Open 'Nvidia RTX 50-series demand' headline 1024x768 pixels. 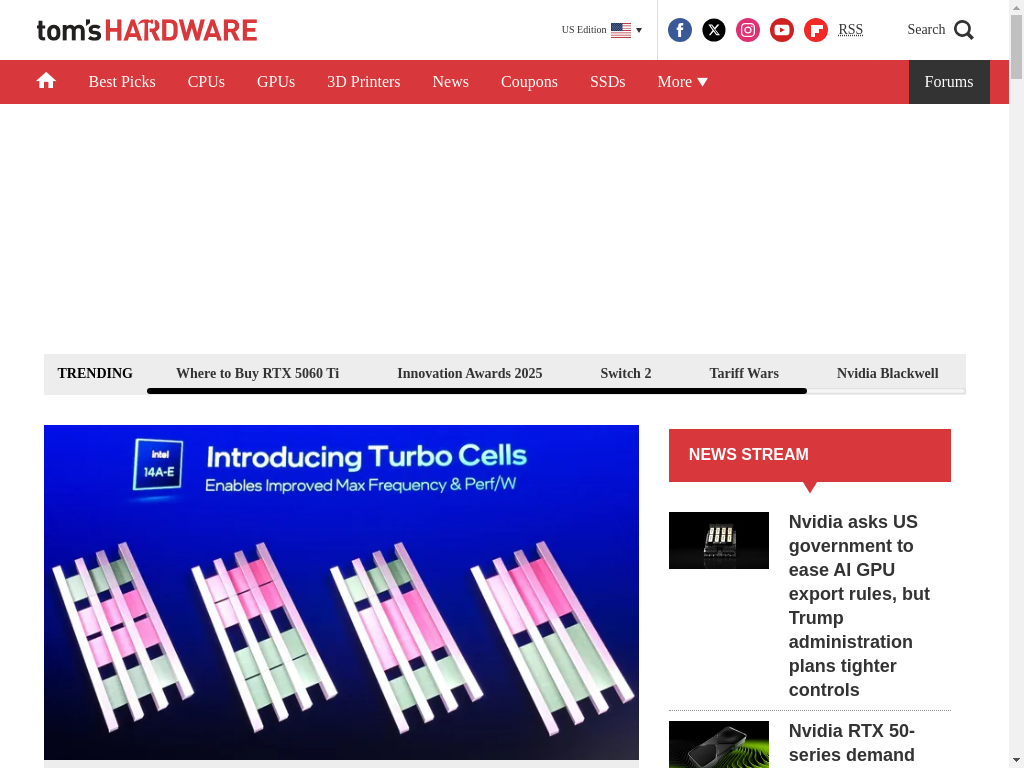[852, 743]
